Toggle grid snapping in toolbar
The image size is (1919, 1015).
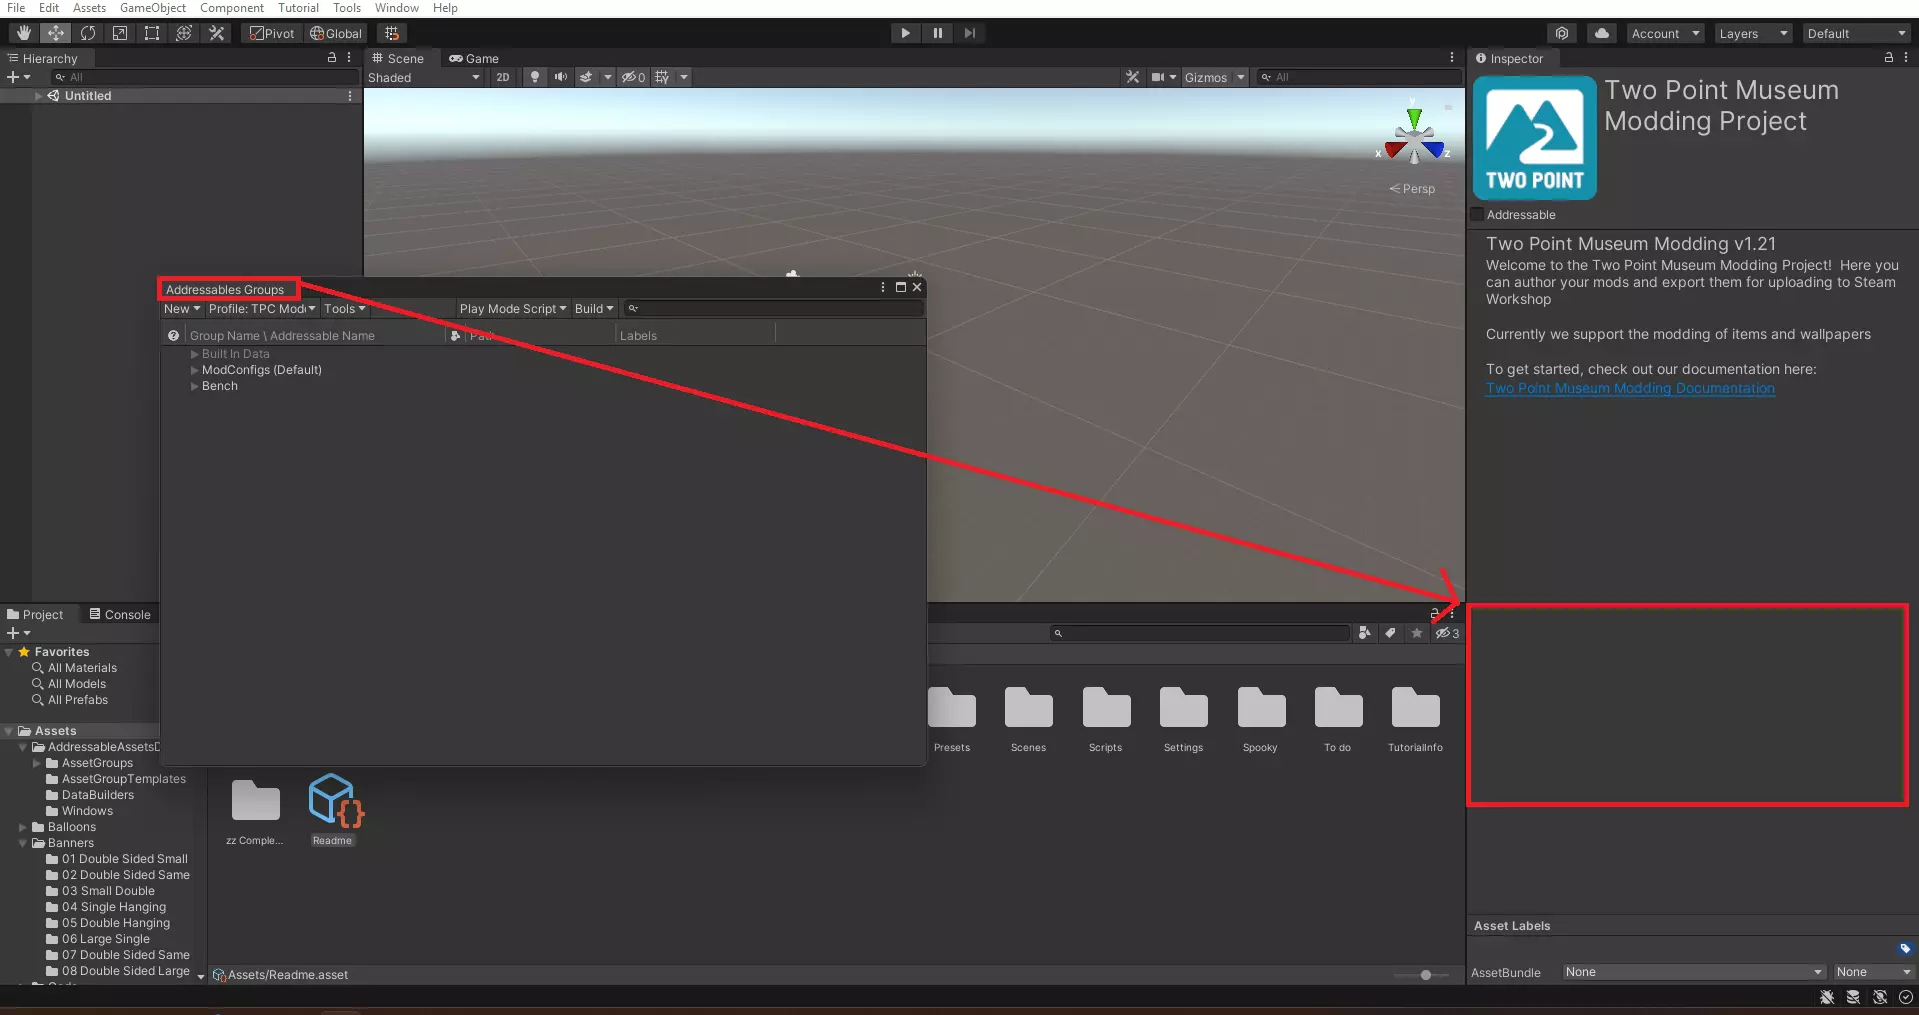click(x=391, y=33)
